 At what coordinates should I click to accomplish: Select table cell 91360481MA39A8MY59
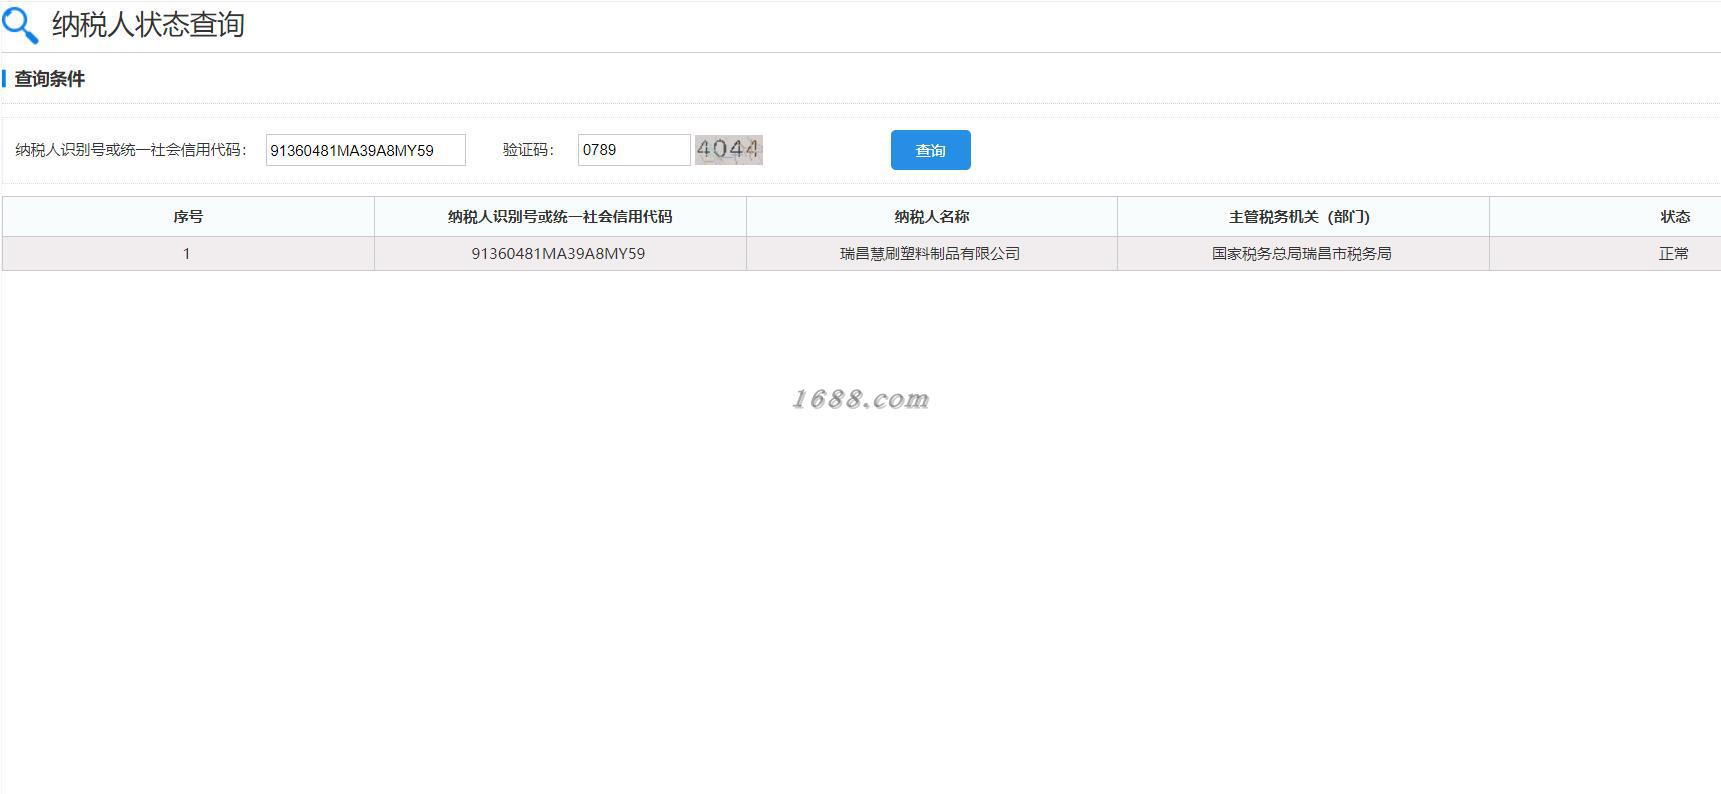click(560, 253)
